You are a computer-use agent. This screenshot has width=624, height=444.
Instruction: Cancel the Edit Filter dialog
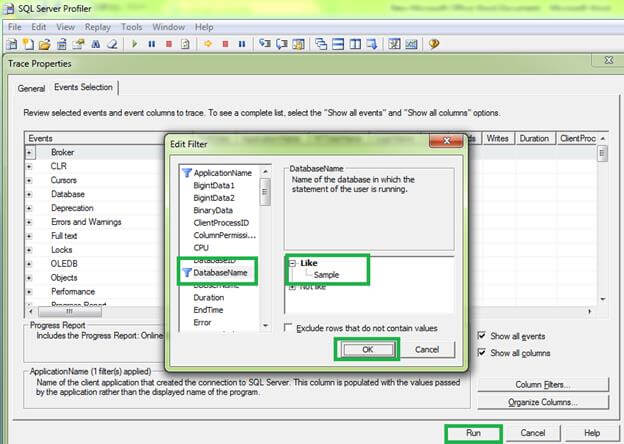coord(427,349)
